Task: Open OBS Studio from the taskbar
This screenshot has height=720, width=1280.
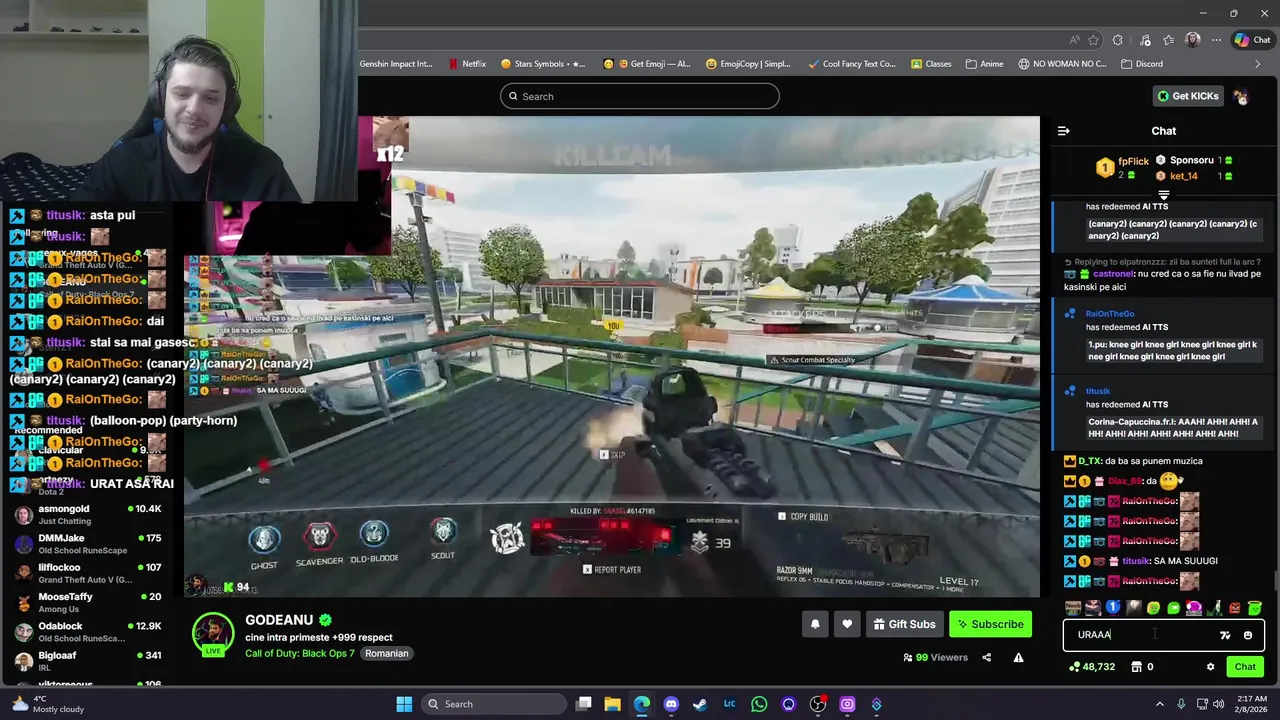Action: pos(818,704)
